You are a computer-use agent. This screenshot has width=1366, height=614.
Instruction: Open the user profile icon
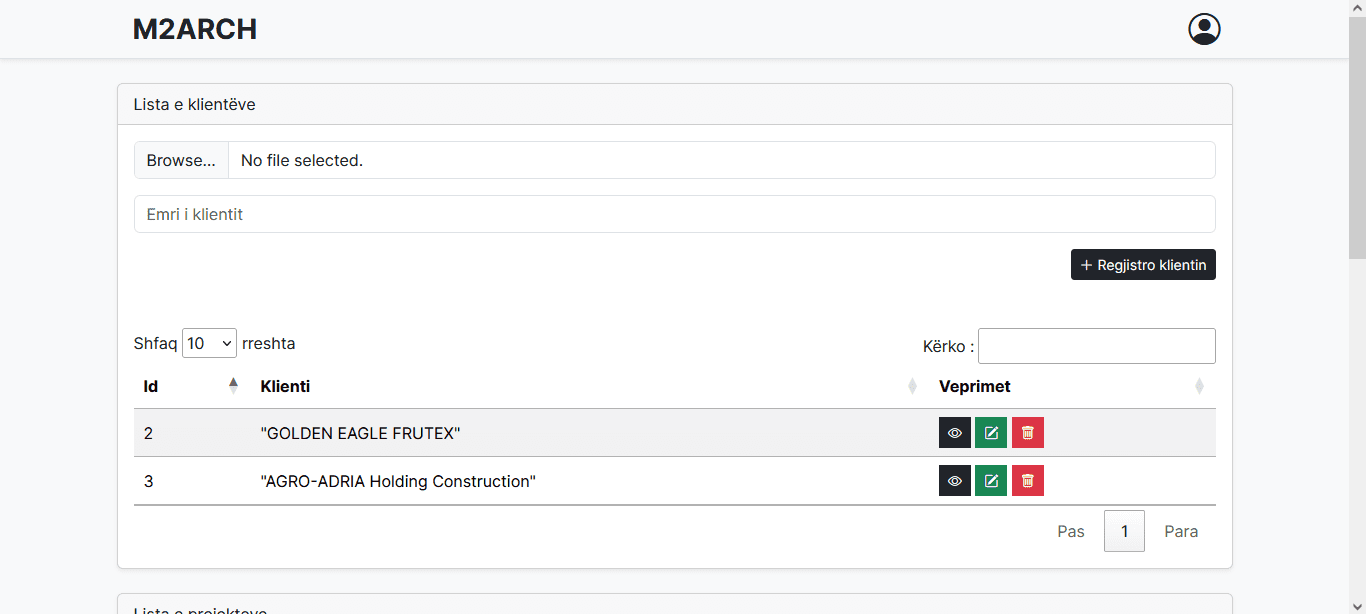coord(1204,29)
